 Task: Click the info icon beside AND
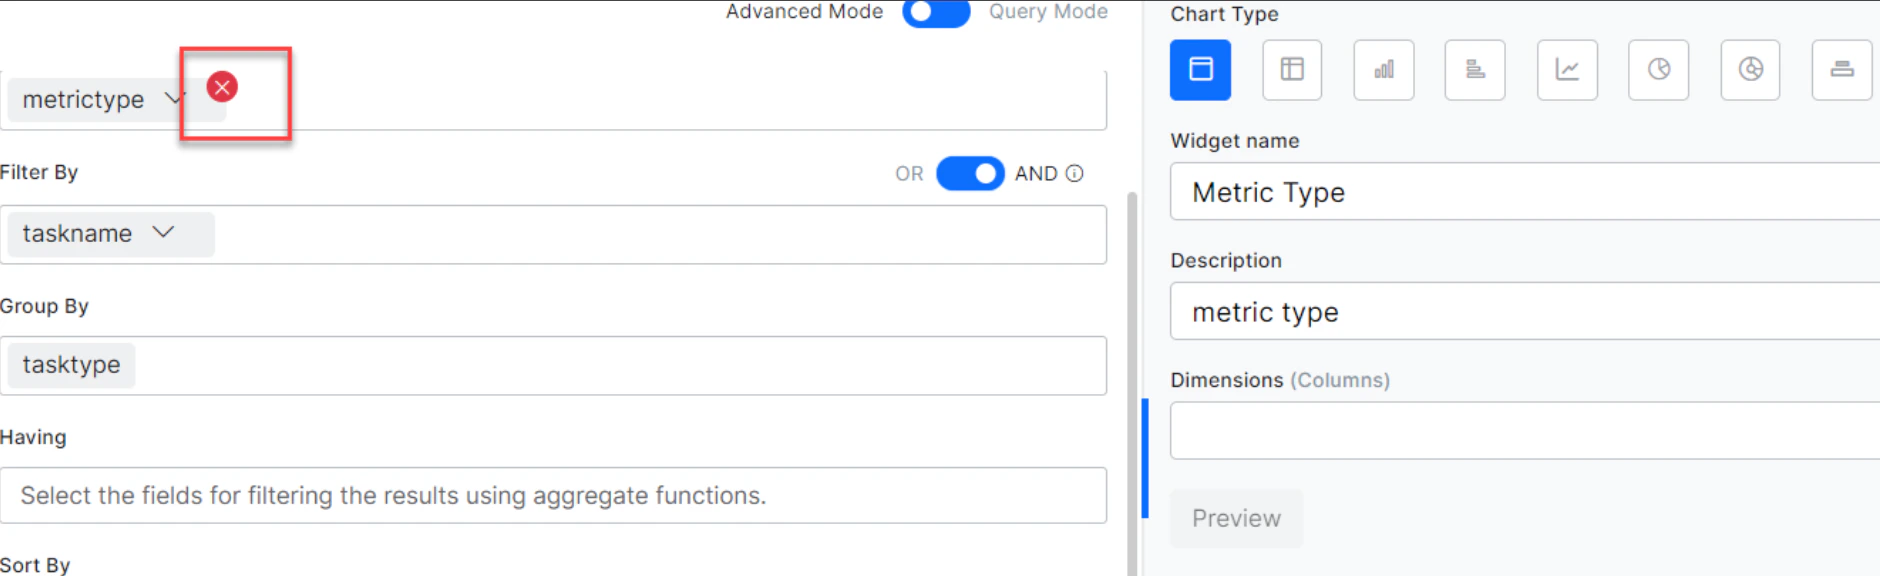(x=1075, y=173)
